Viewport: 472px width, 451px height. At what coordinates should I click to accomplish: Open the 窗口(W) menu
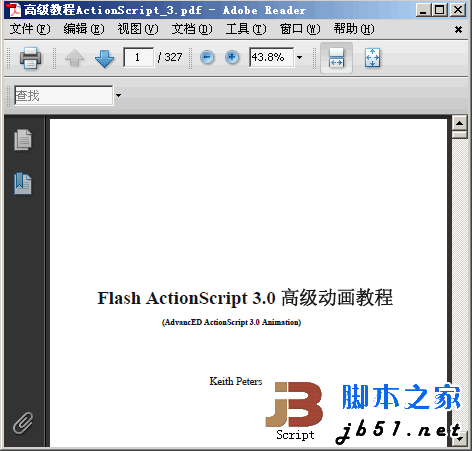coord(300,29)
